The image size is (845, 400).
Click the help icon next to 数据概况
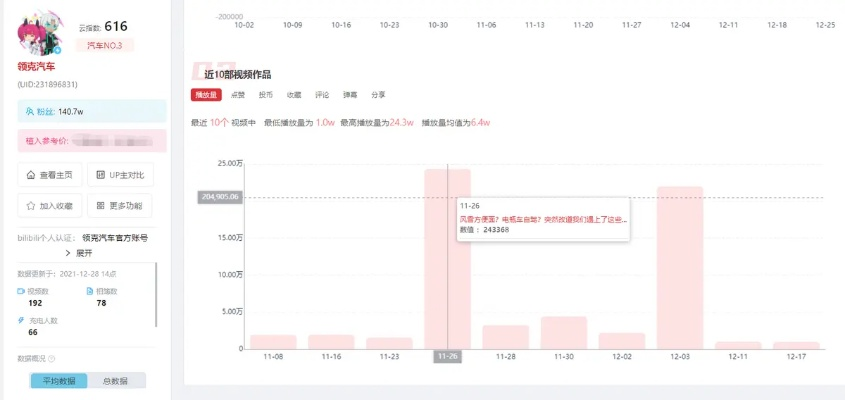tap(52, 358)
